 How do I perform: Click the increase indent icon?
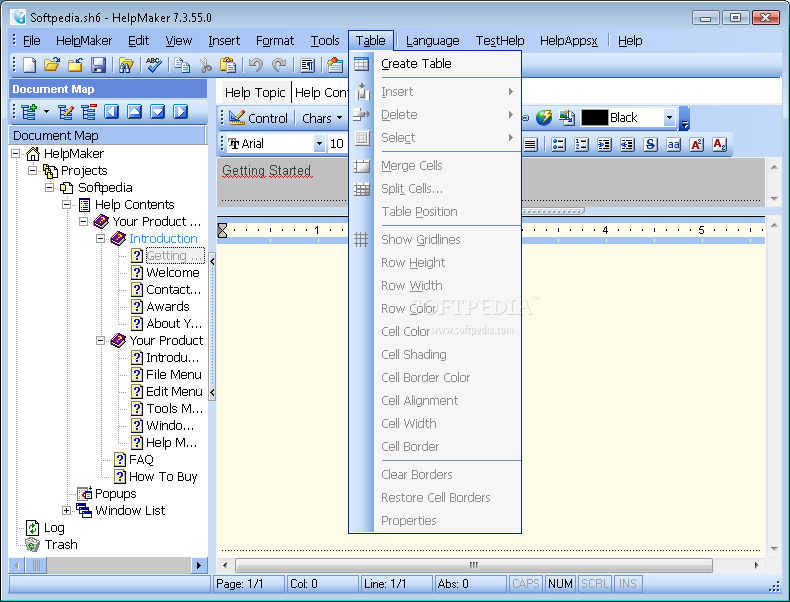(x=604, y=145)
